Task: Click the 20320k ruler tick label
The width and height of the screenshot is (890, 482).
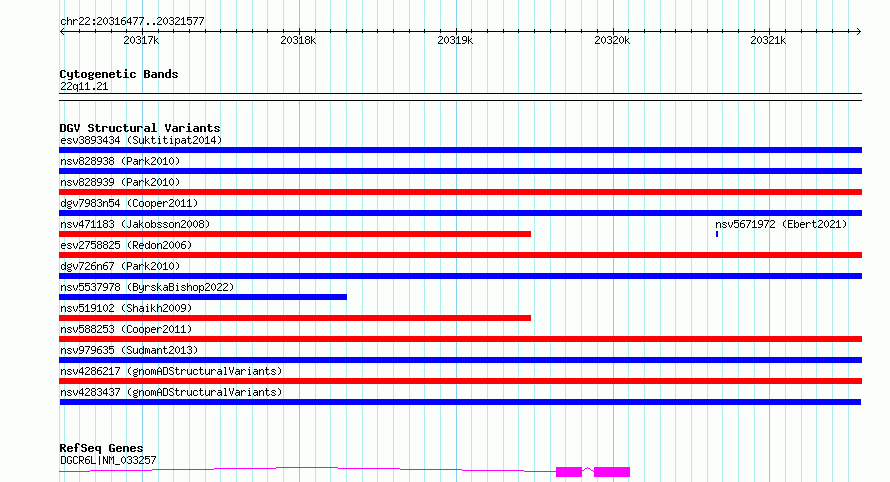Action: point(612,40)
